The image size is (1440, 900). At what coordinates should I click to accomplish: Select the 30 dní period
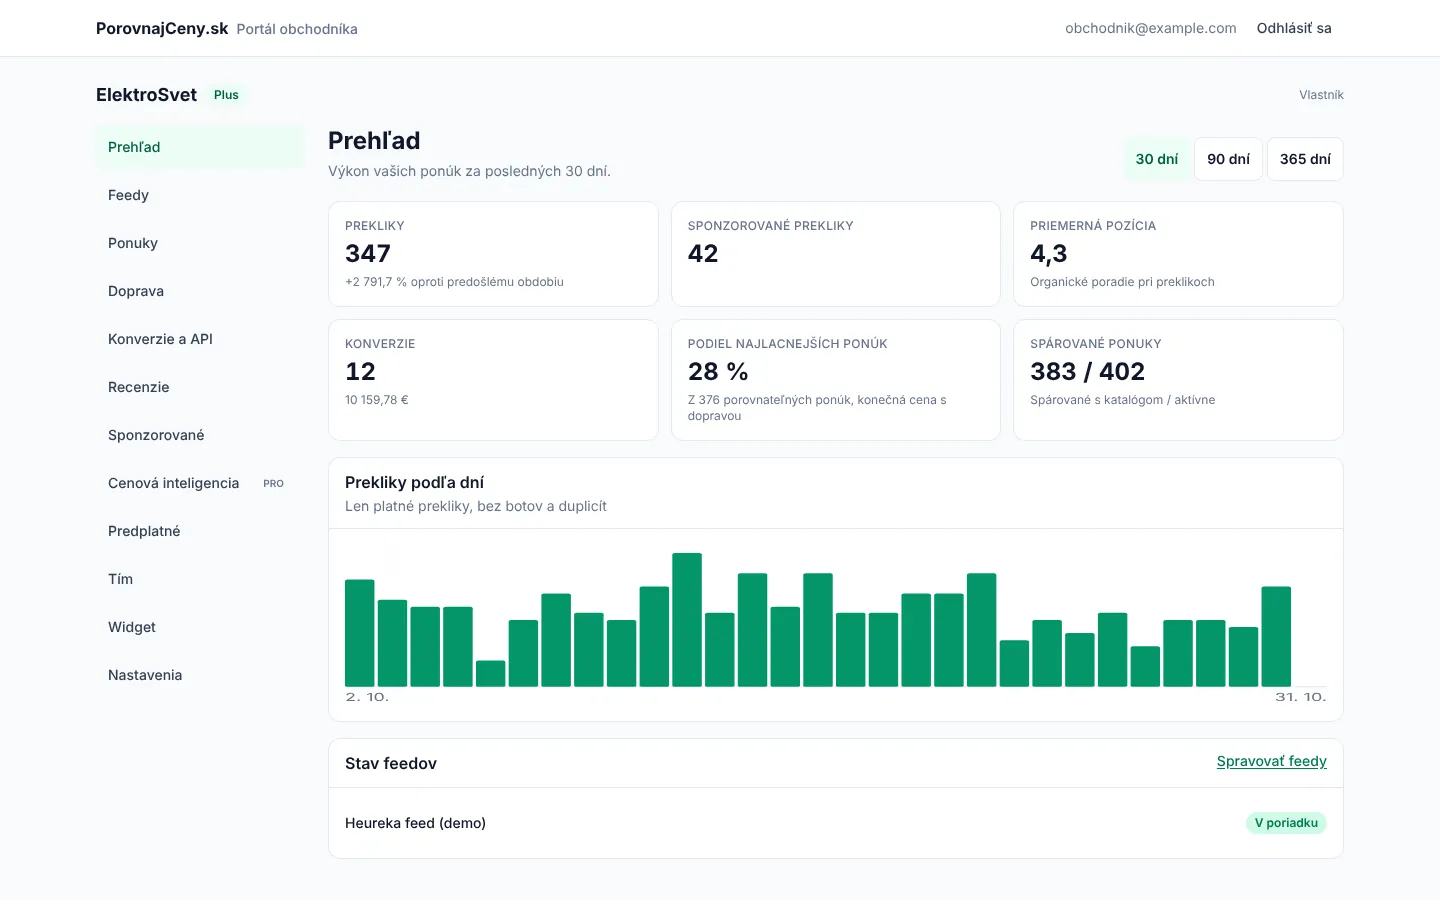(1157, 159)
